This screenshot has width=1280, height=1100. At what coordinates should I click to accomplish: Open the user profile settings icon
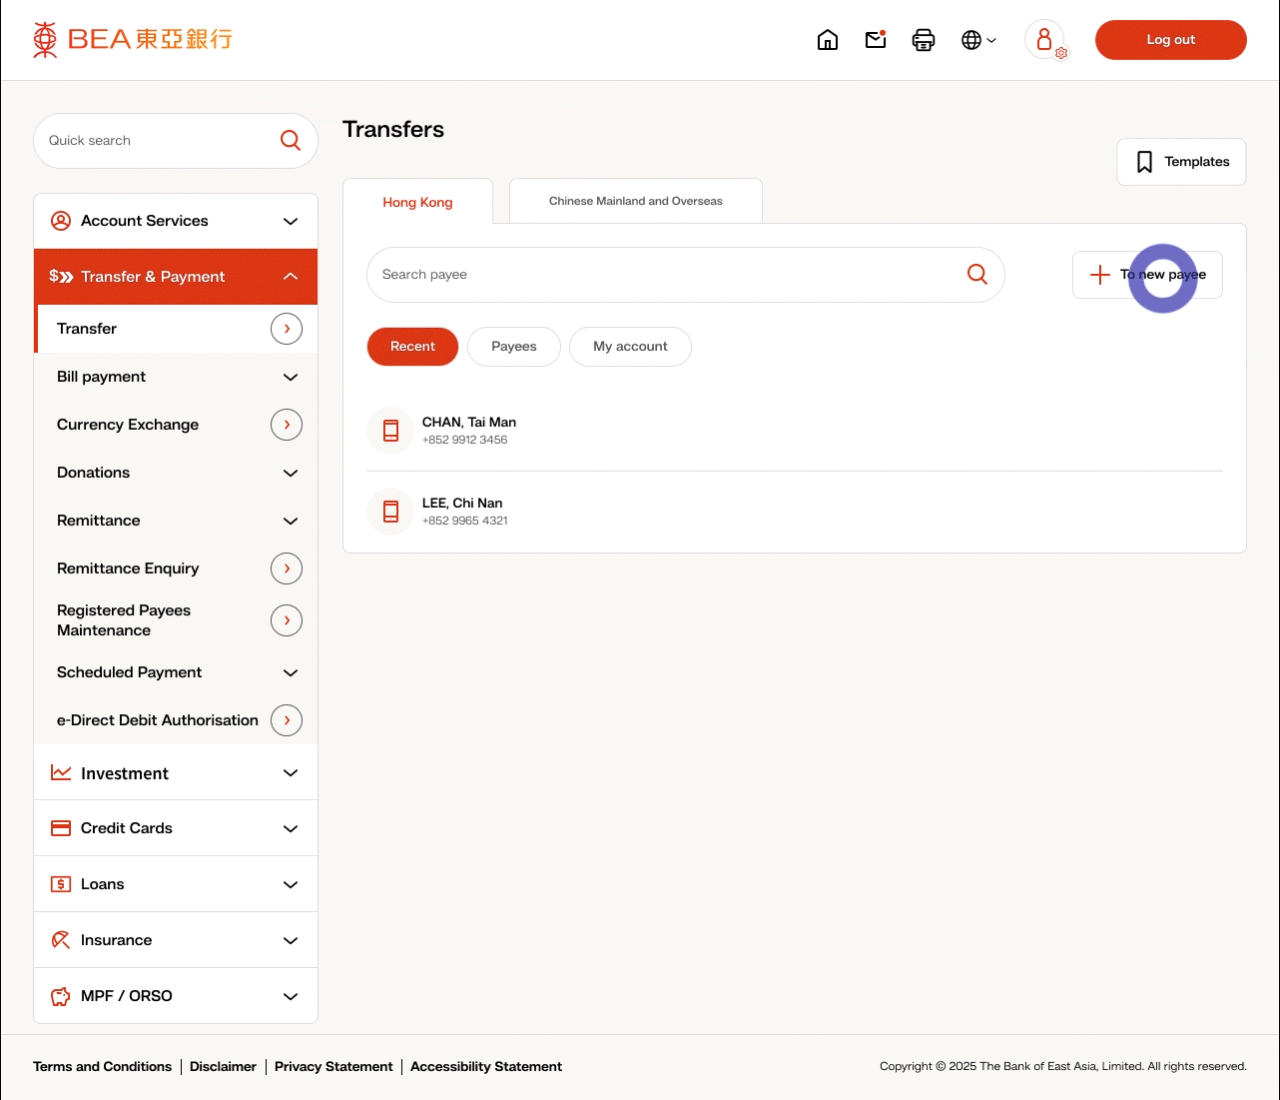pyautogui.click(x=1046, y=40)
